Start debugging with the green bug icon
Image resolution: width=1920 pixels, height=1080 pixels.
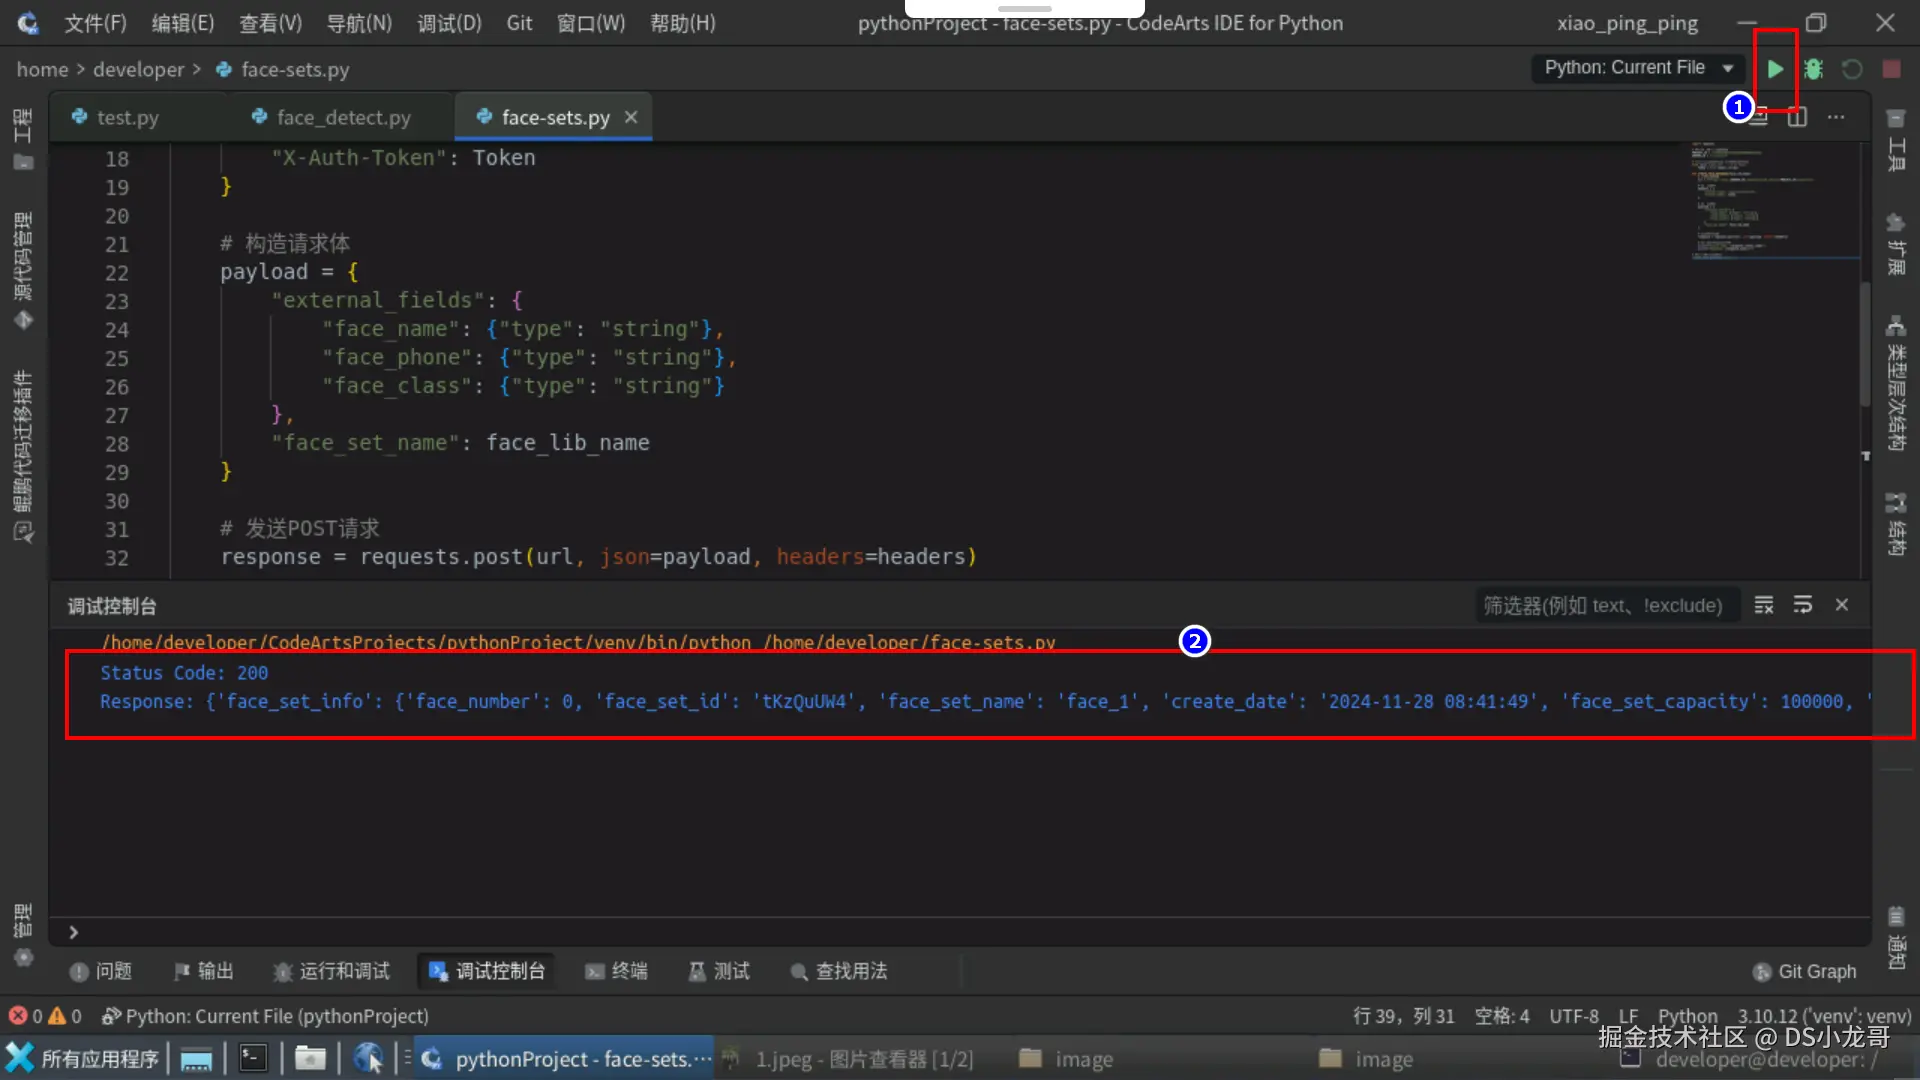[x=1813, y=69]
